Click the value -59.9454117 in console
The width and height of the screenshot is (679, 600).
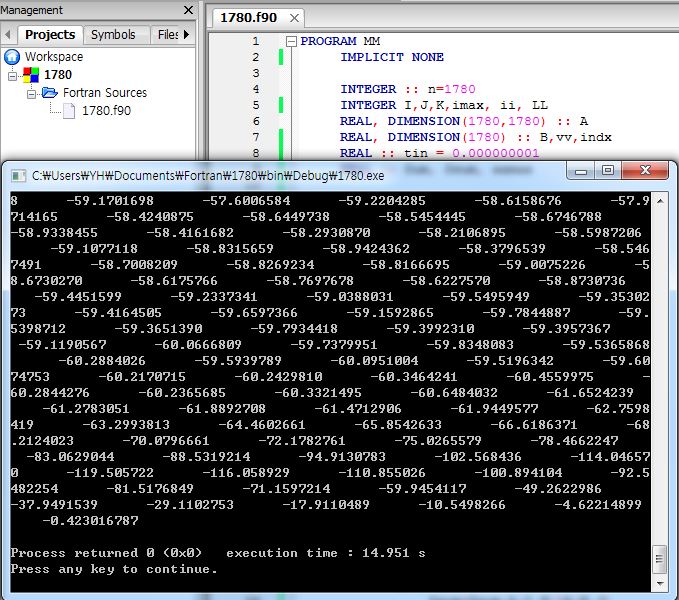[422, 489]
